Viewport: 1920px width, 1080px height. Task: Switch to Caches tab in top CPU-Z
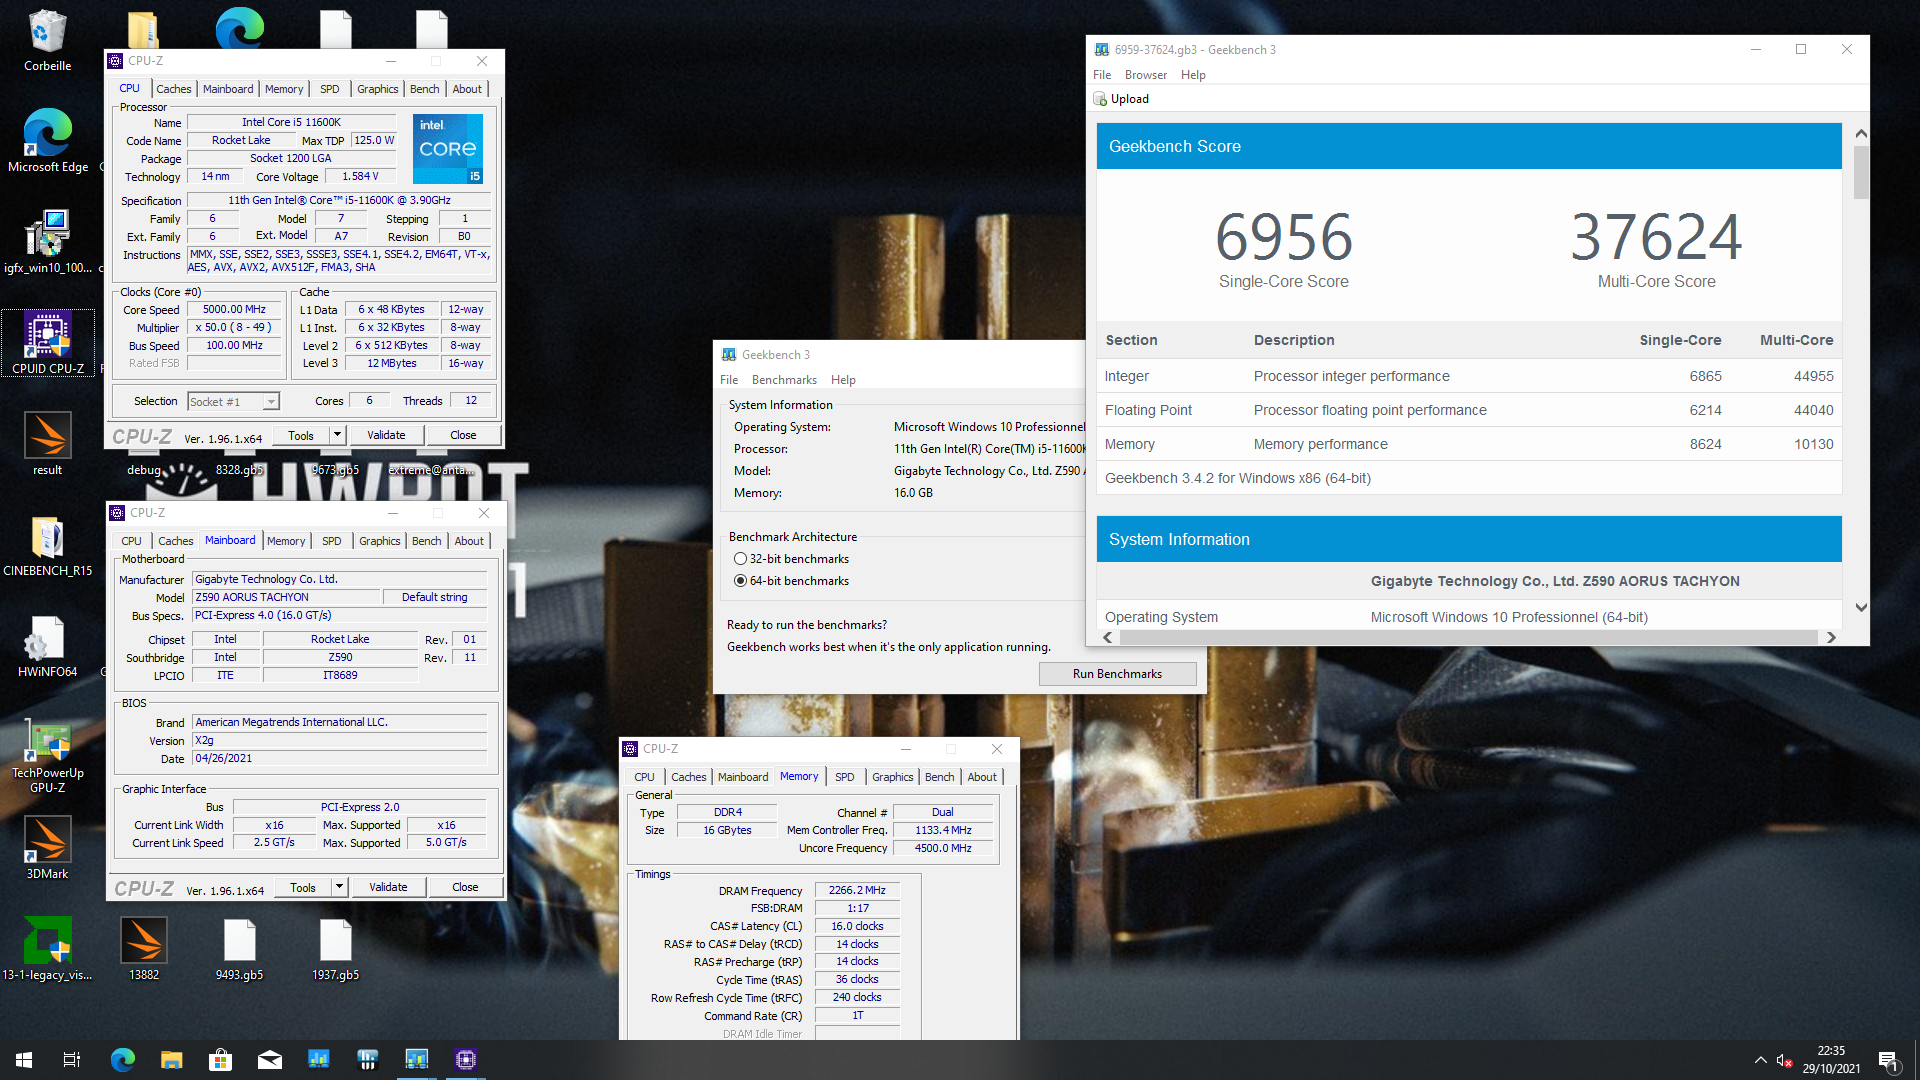(x=173, y=89)
